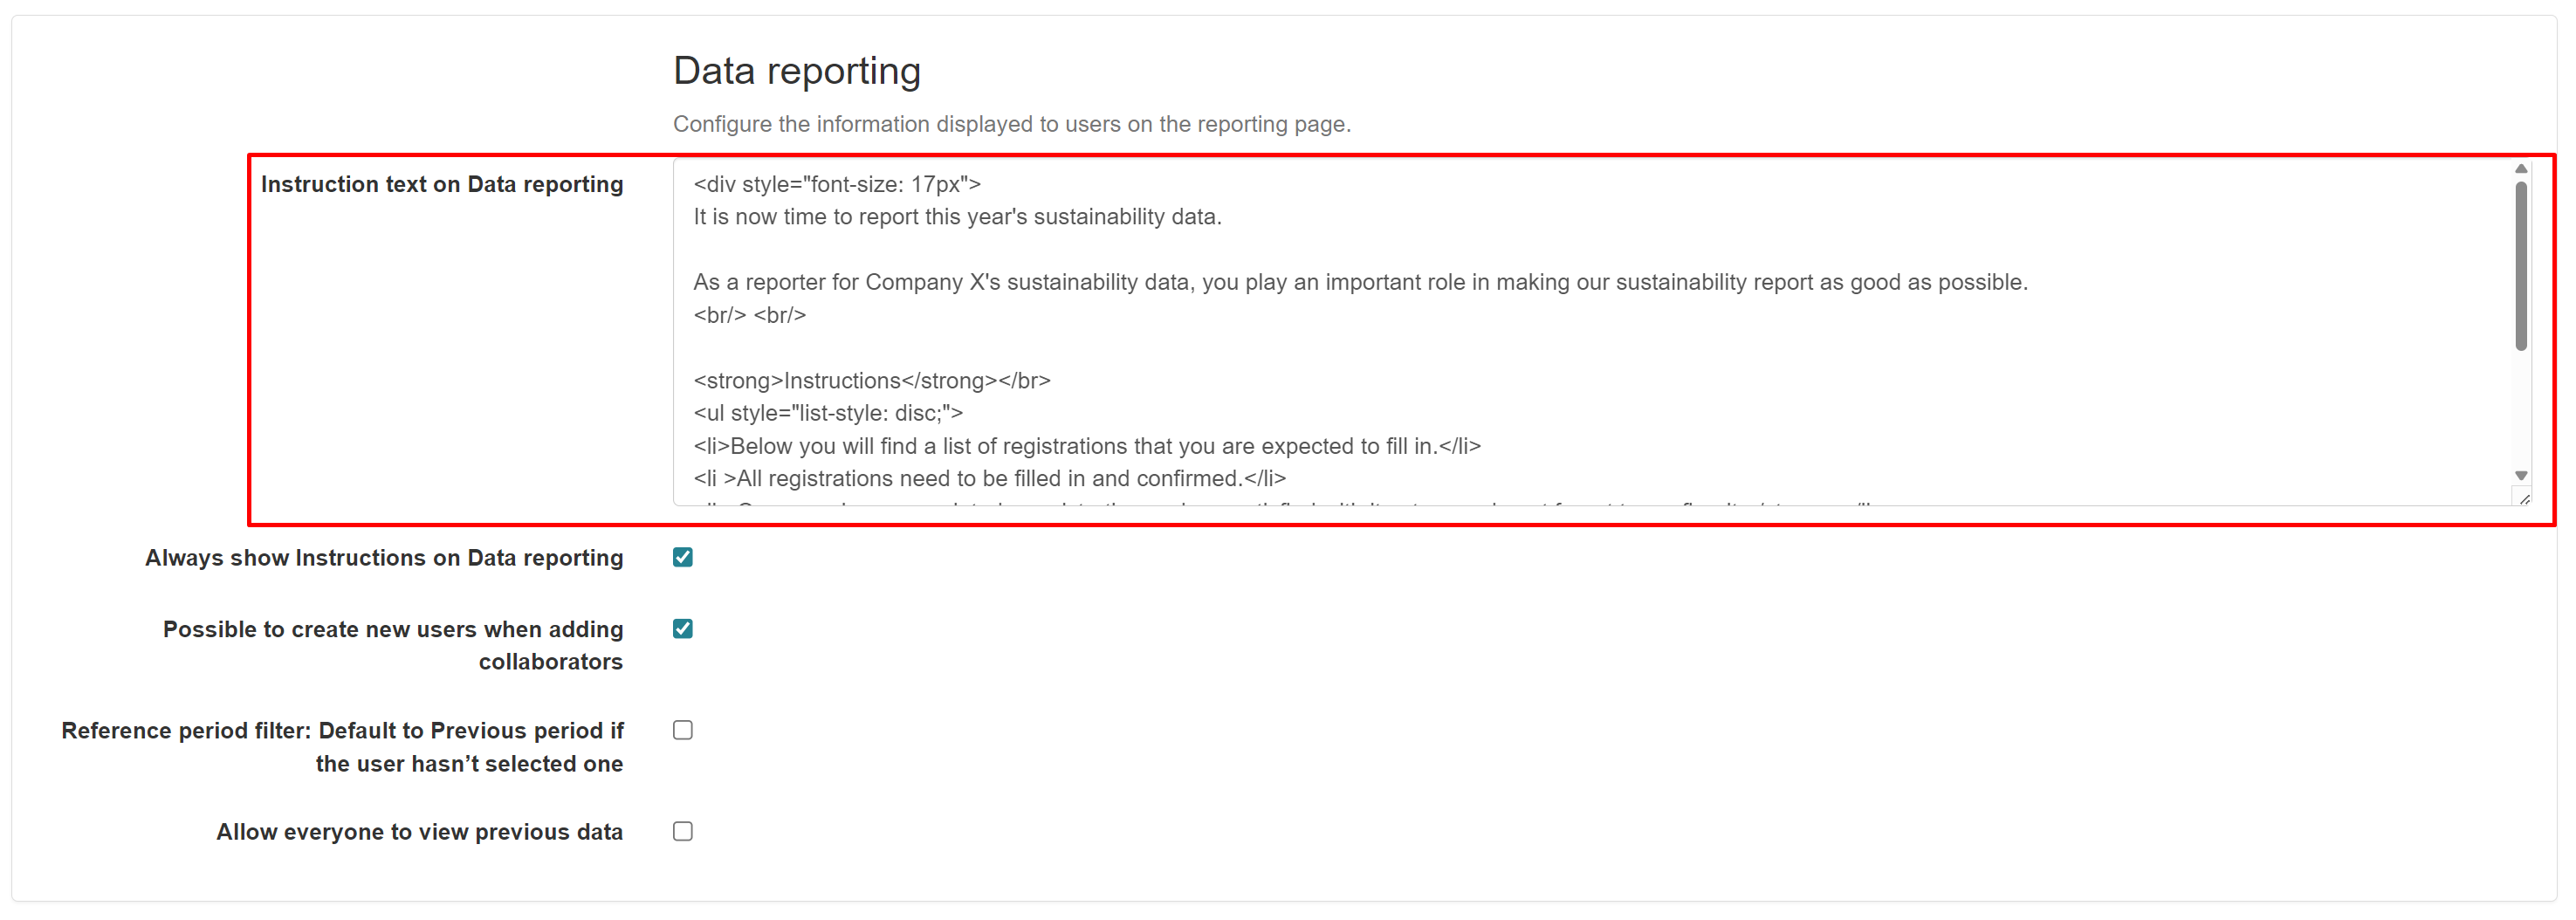
Task: Check Allow everyone to view previous data
Action: (x=683, y=831)
